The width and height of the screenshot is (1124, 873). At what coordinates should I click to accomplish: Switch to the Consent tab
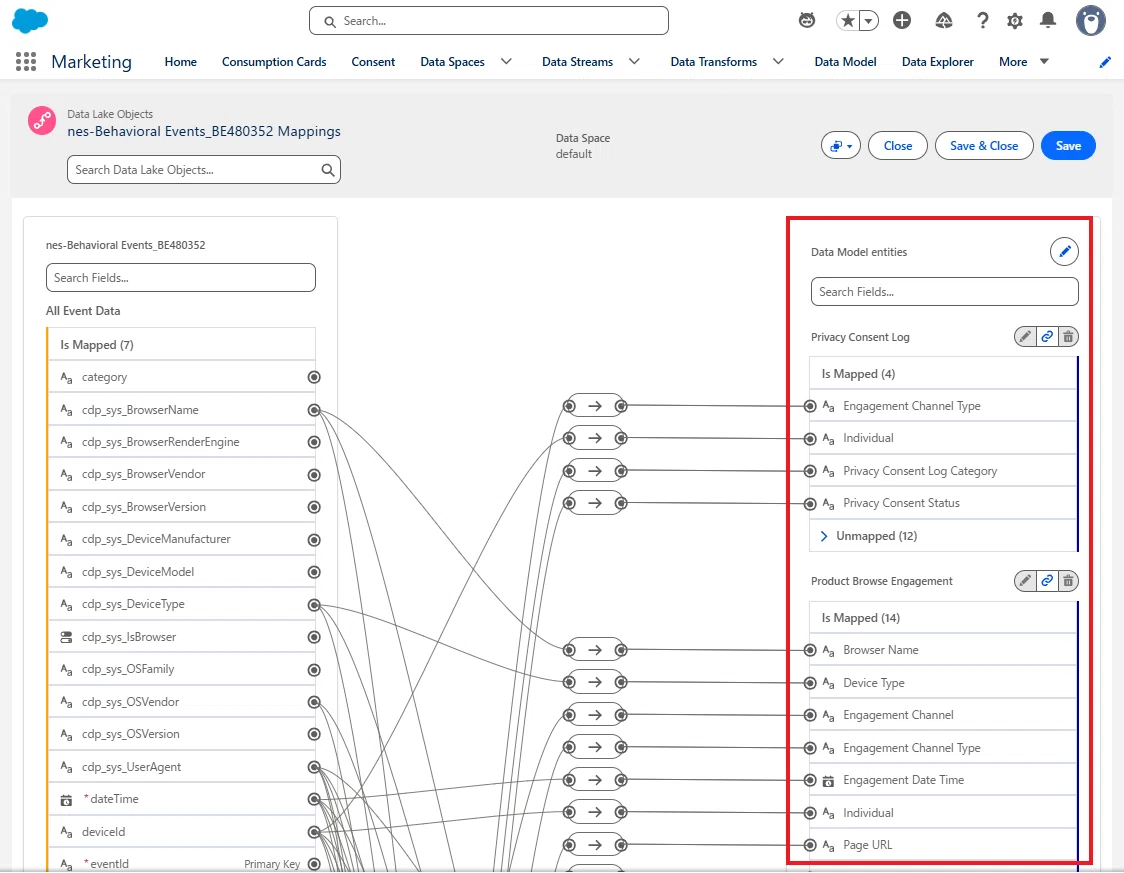[x=373, y=62]
